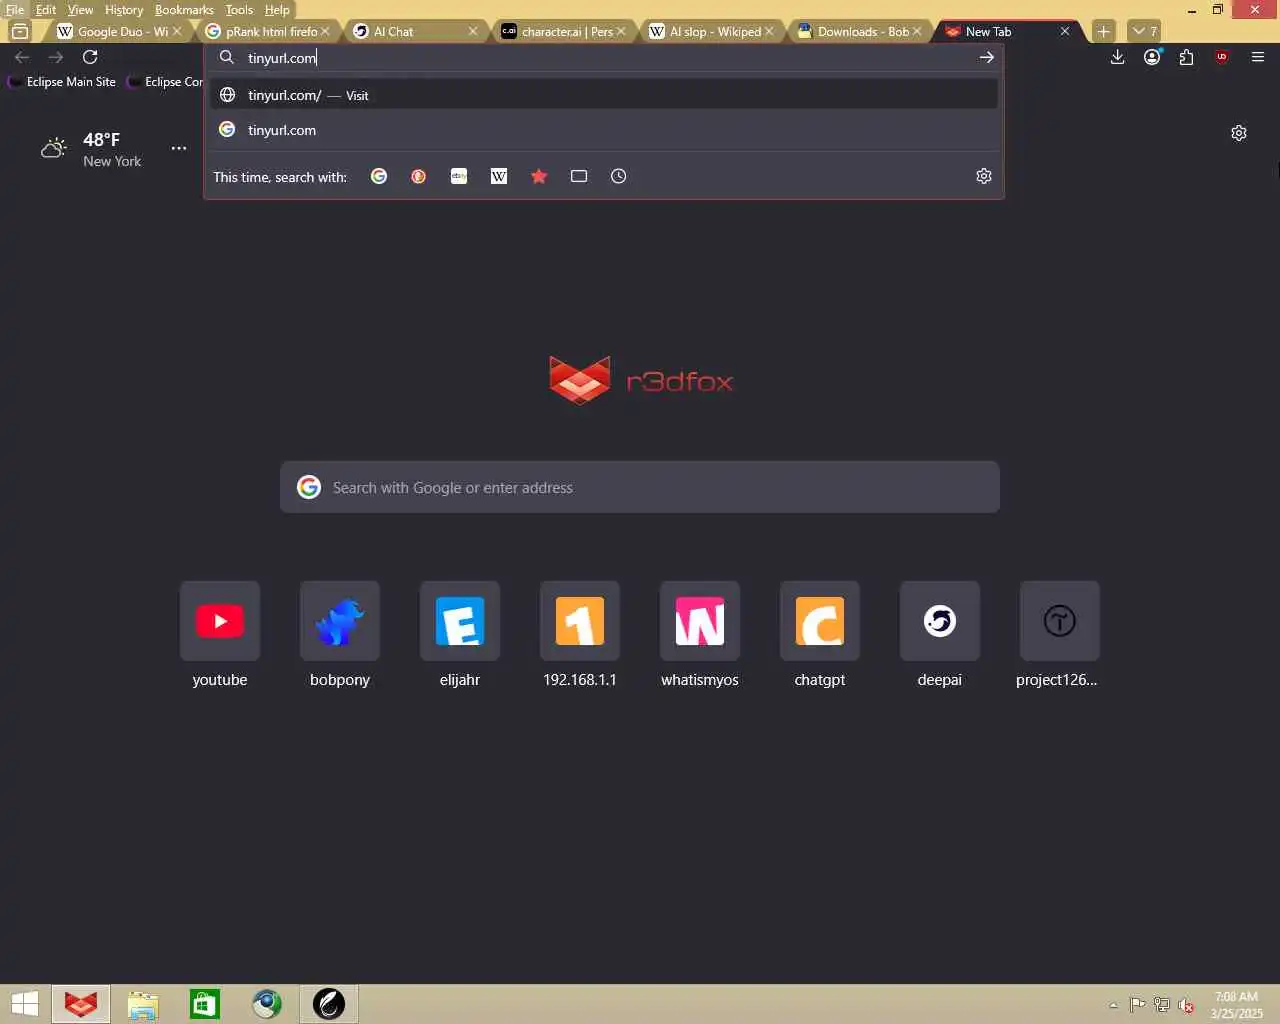1280x1024 pixels.
Task: Expand the list all tabs dropdown
Action: click(x=1144, y=31)
